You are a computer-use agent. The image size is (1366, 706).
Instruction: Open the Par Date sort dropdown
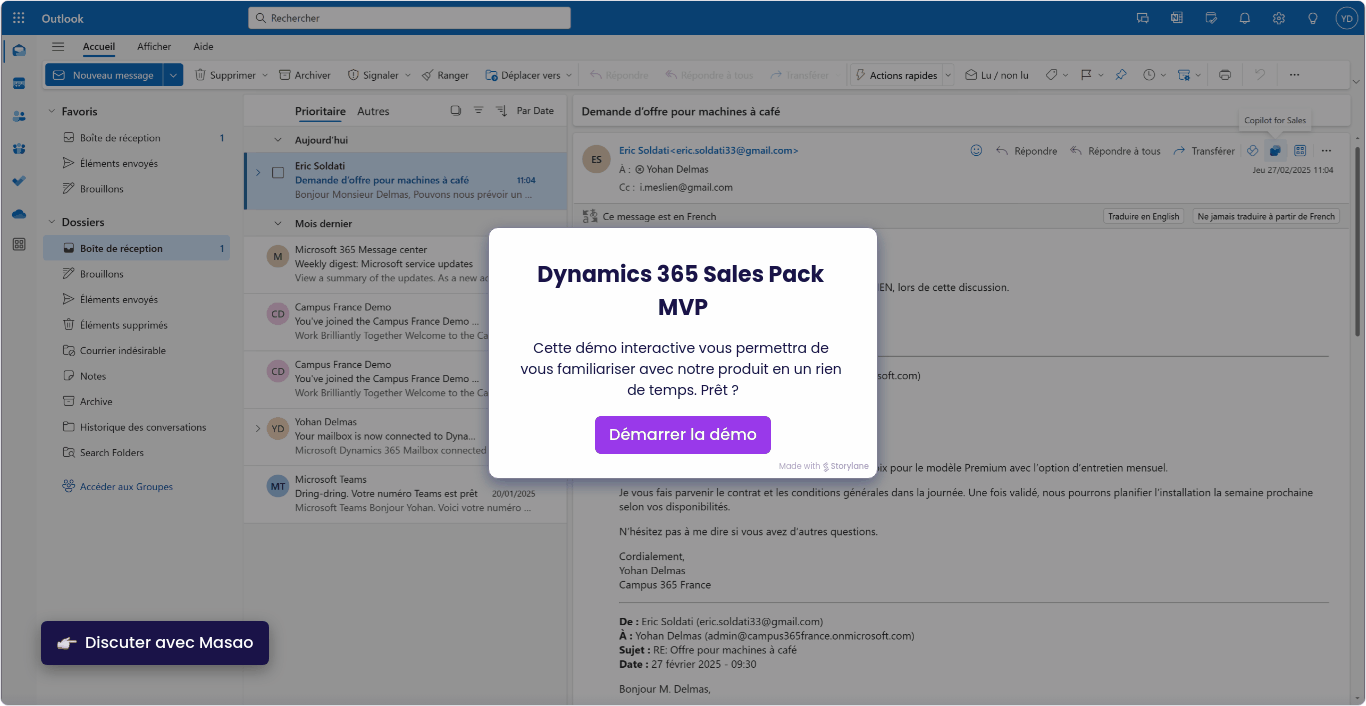[535, 111]
